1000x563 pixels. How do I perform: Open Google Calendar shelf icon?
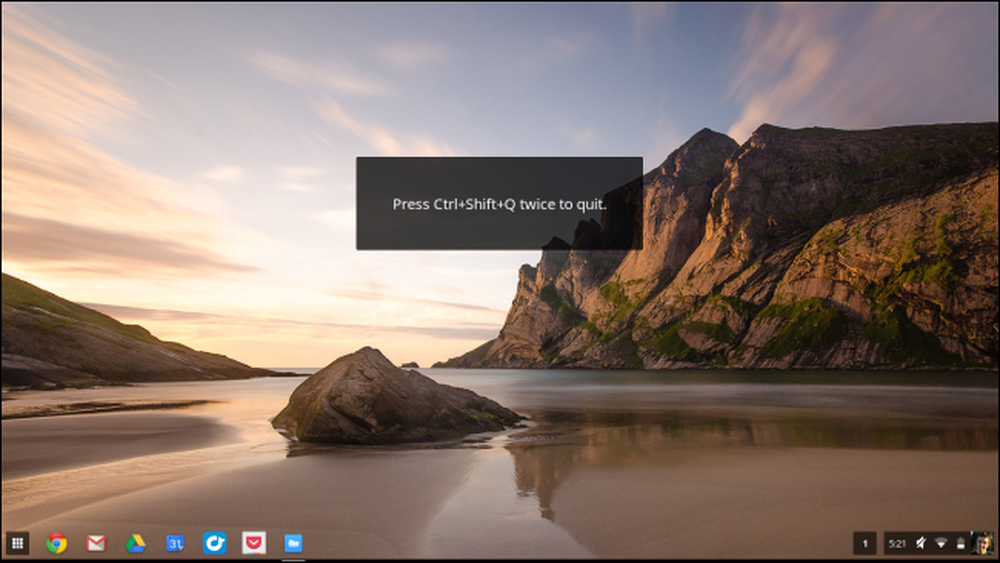(x=175, y=543)
